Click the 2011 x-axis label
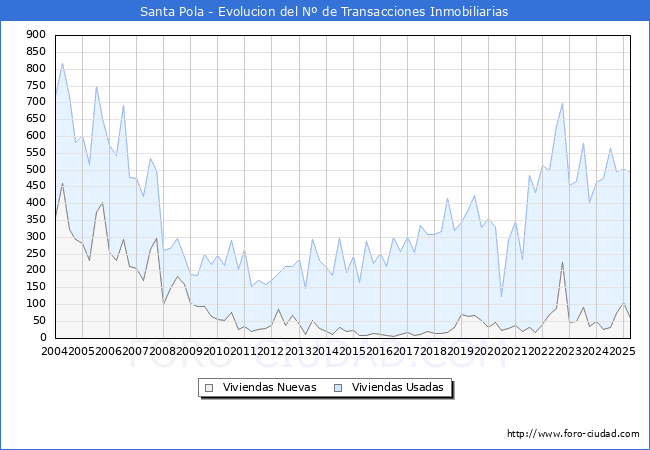The image size is (650, 450). click(x=244, y=351)
